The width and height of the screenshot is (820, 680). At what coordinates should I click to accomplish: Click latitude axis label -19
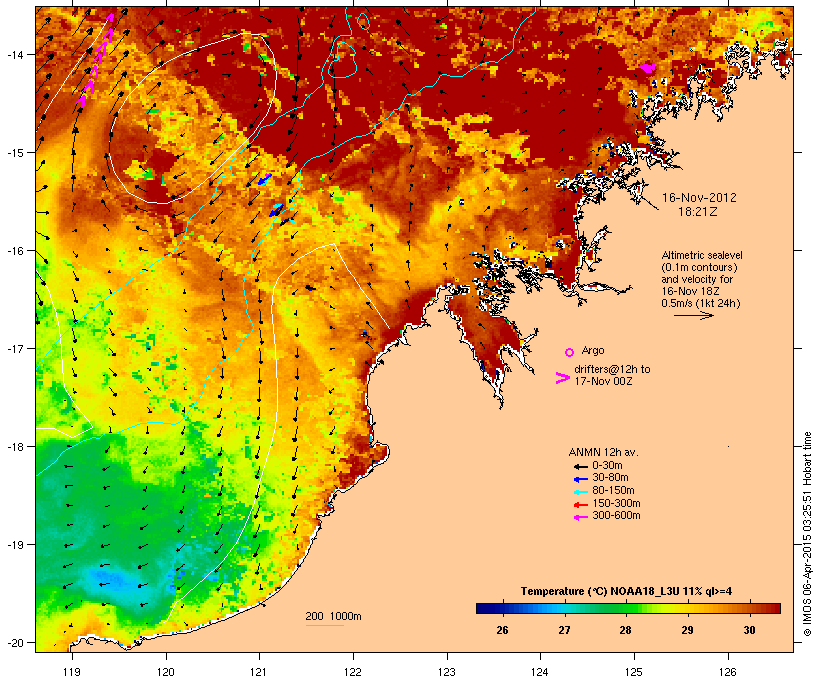tap(15, 545)
